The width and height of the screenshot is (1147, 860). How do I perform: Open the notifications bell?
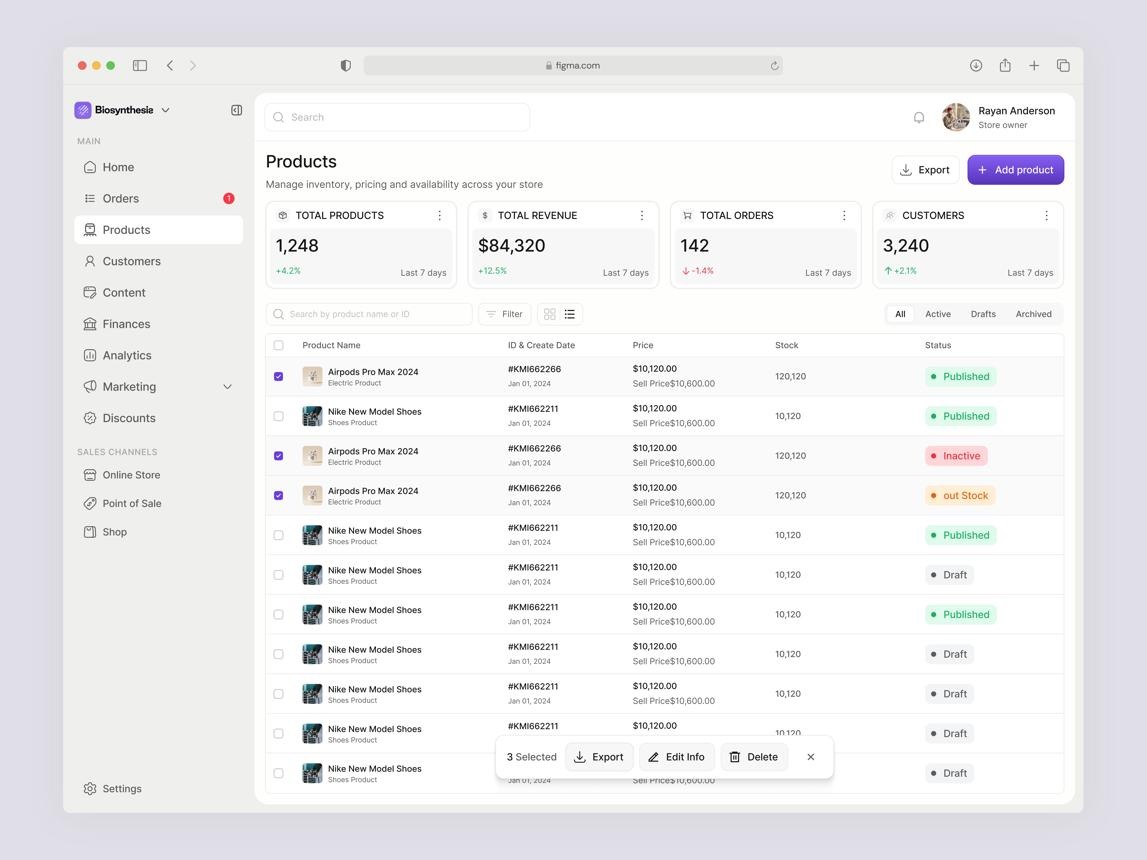919,117
